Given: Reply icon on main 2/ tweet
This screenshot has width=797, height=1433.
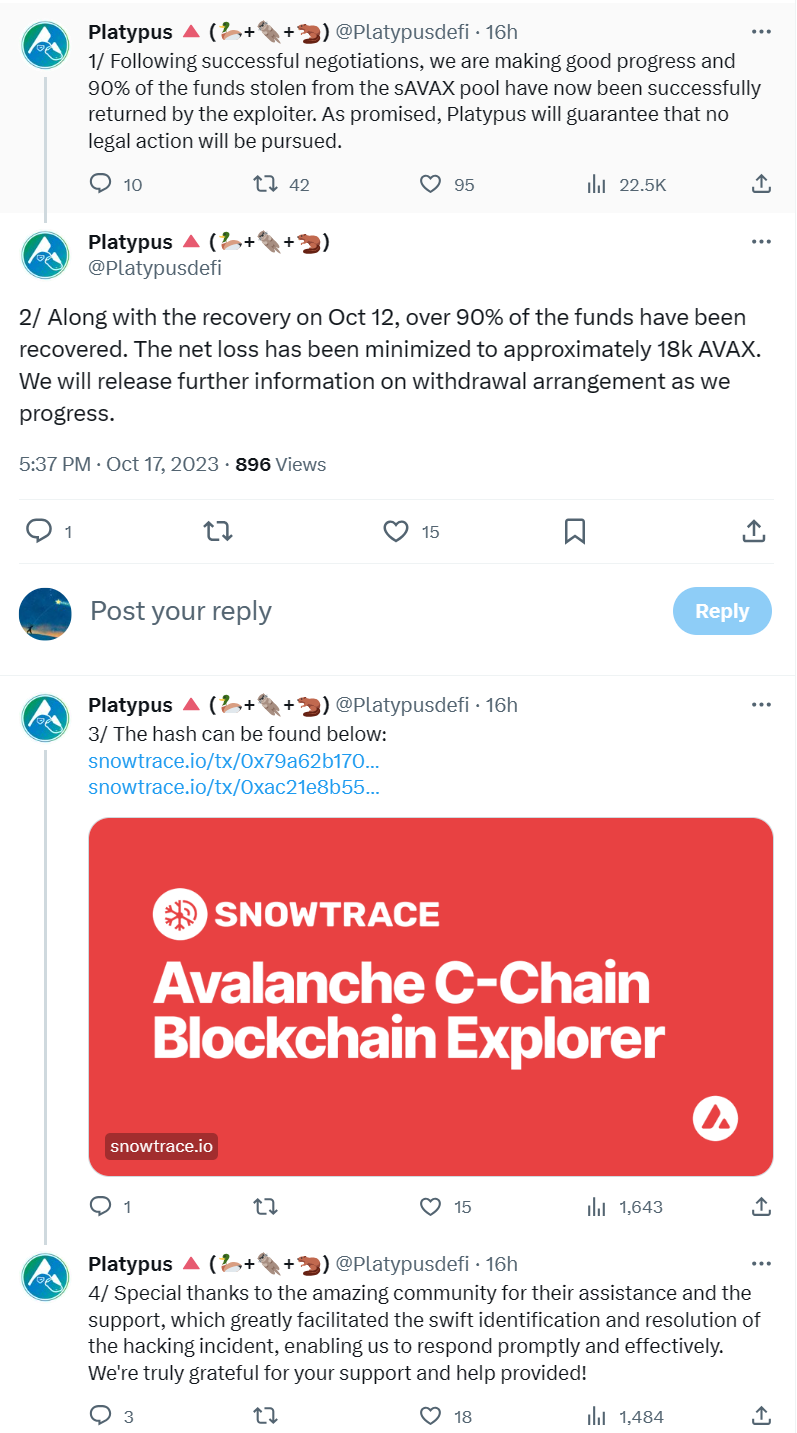Looking at the screenshot, I should coord(38,531).
